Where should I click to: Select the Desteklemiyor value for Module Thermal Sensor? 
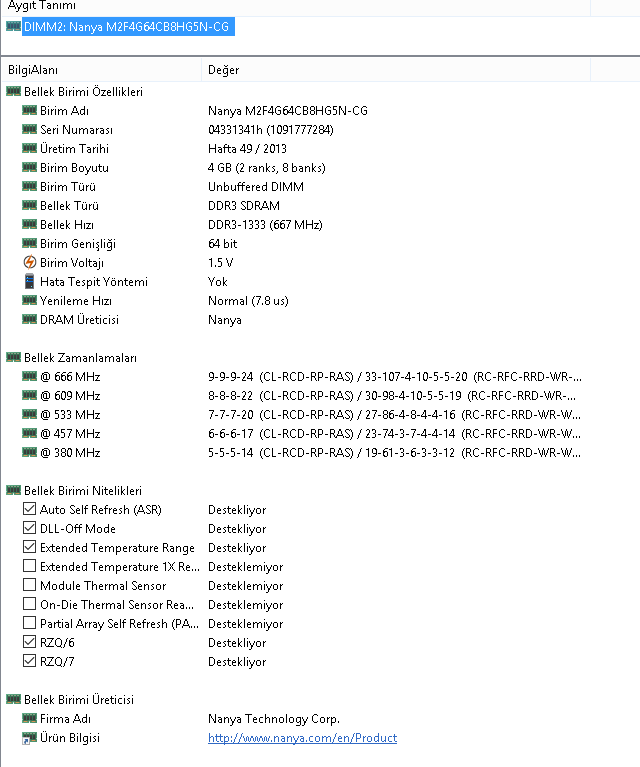pos(246,586)
